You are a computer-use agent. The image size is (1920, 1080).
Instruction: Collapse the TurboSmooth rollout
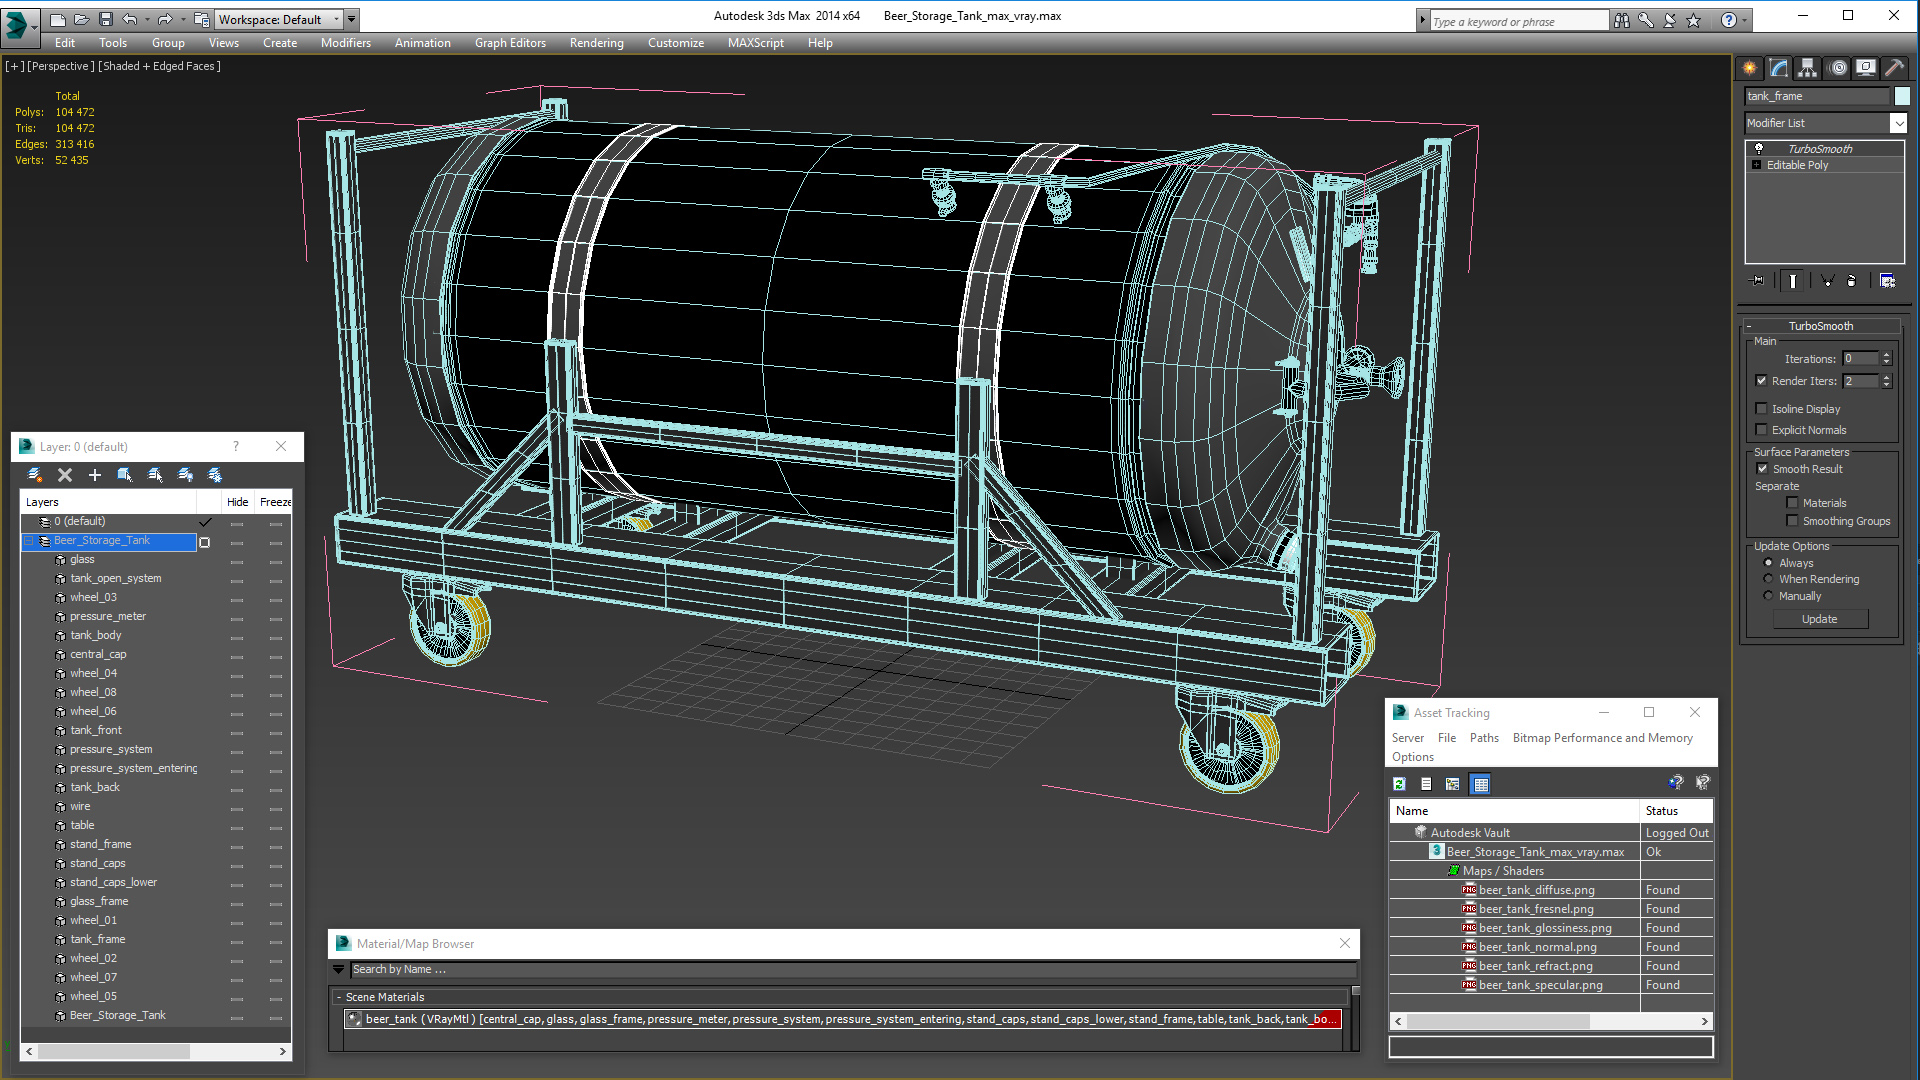1749,326
